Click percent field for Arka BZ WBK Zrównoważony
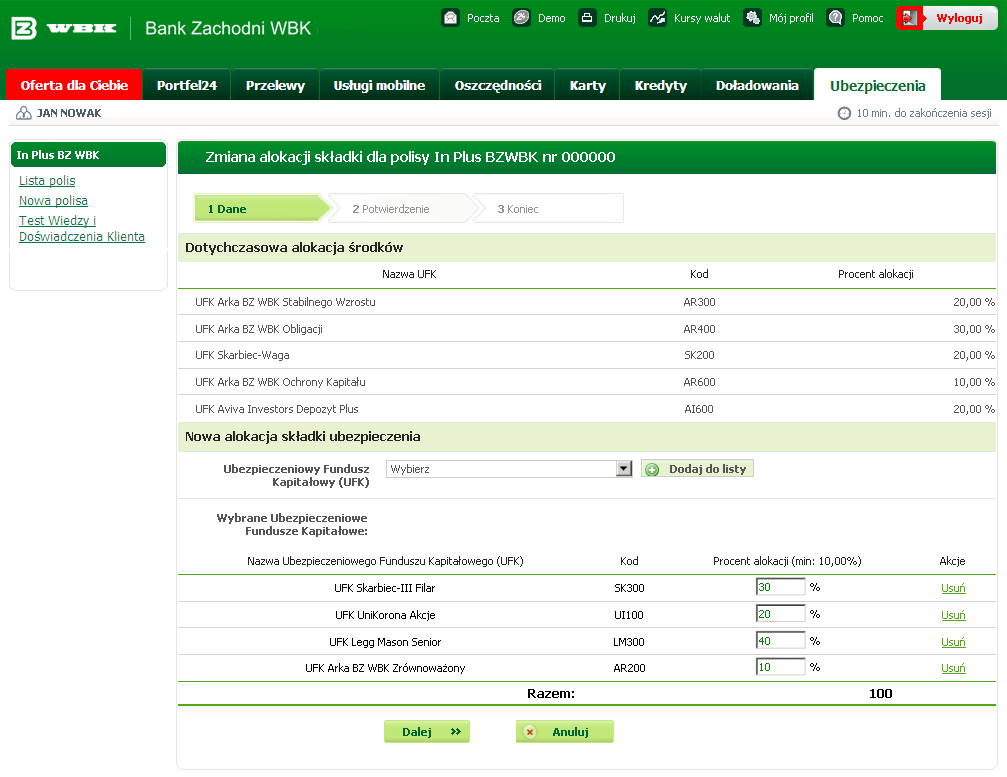The height and width of the screenshot is (777, 1007). (x=780, y=667)
